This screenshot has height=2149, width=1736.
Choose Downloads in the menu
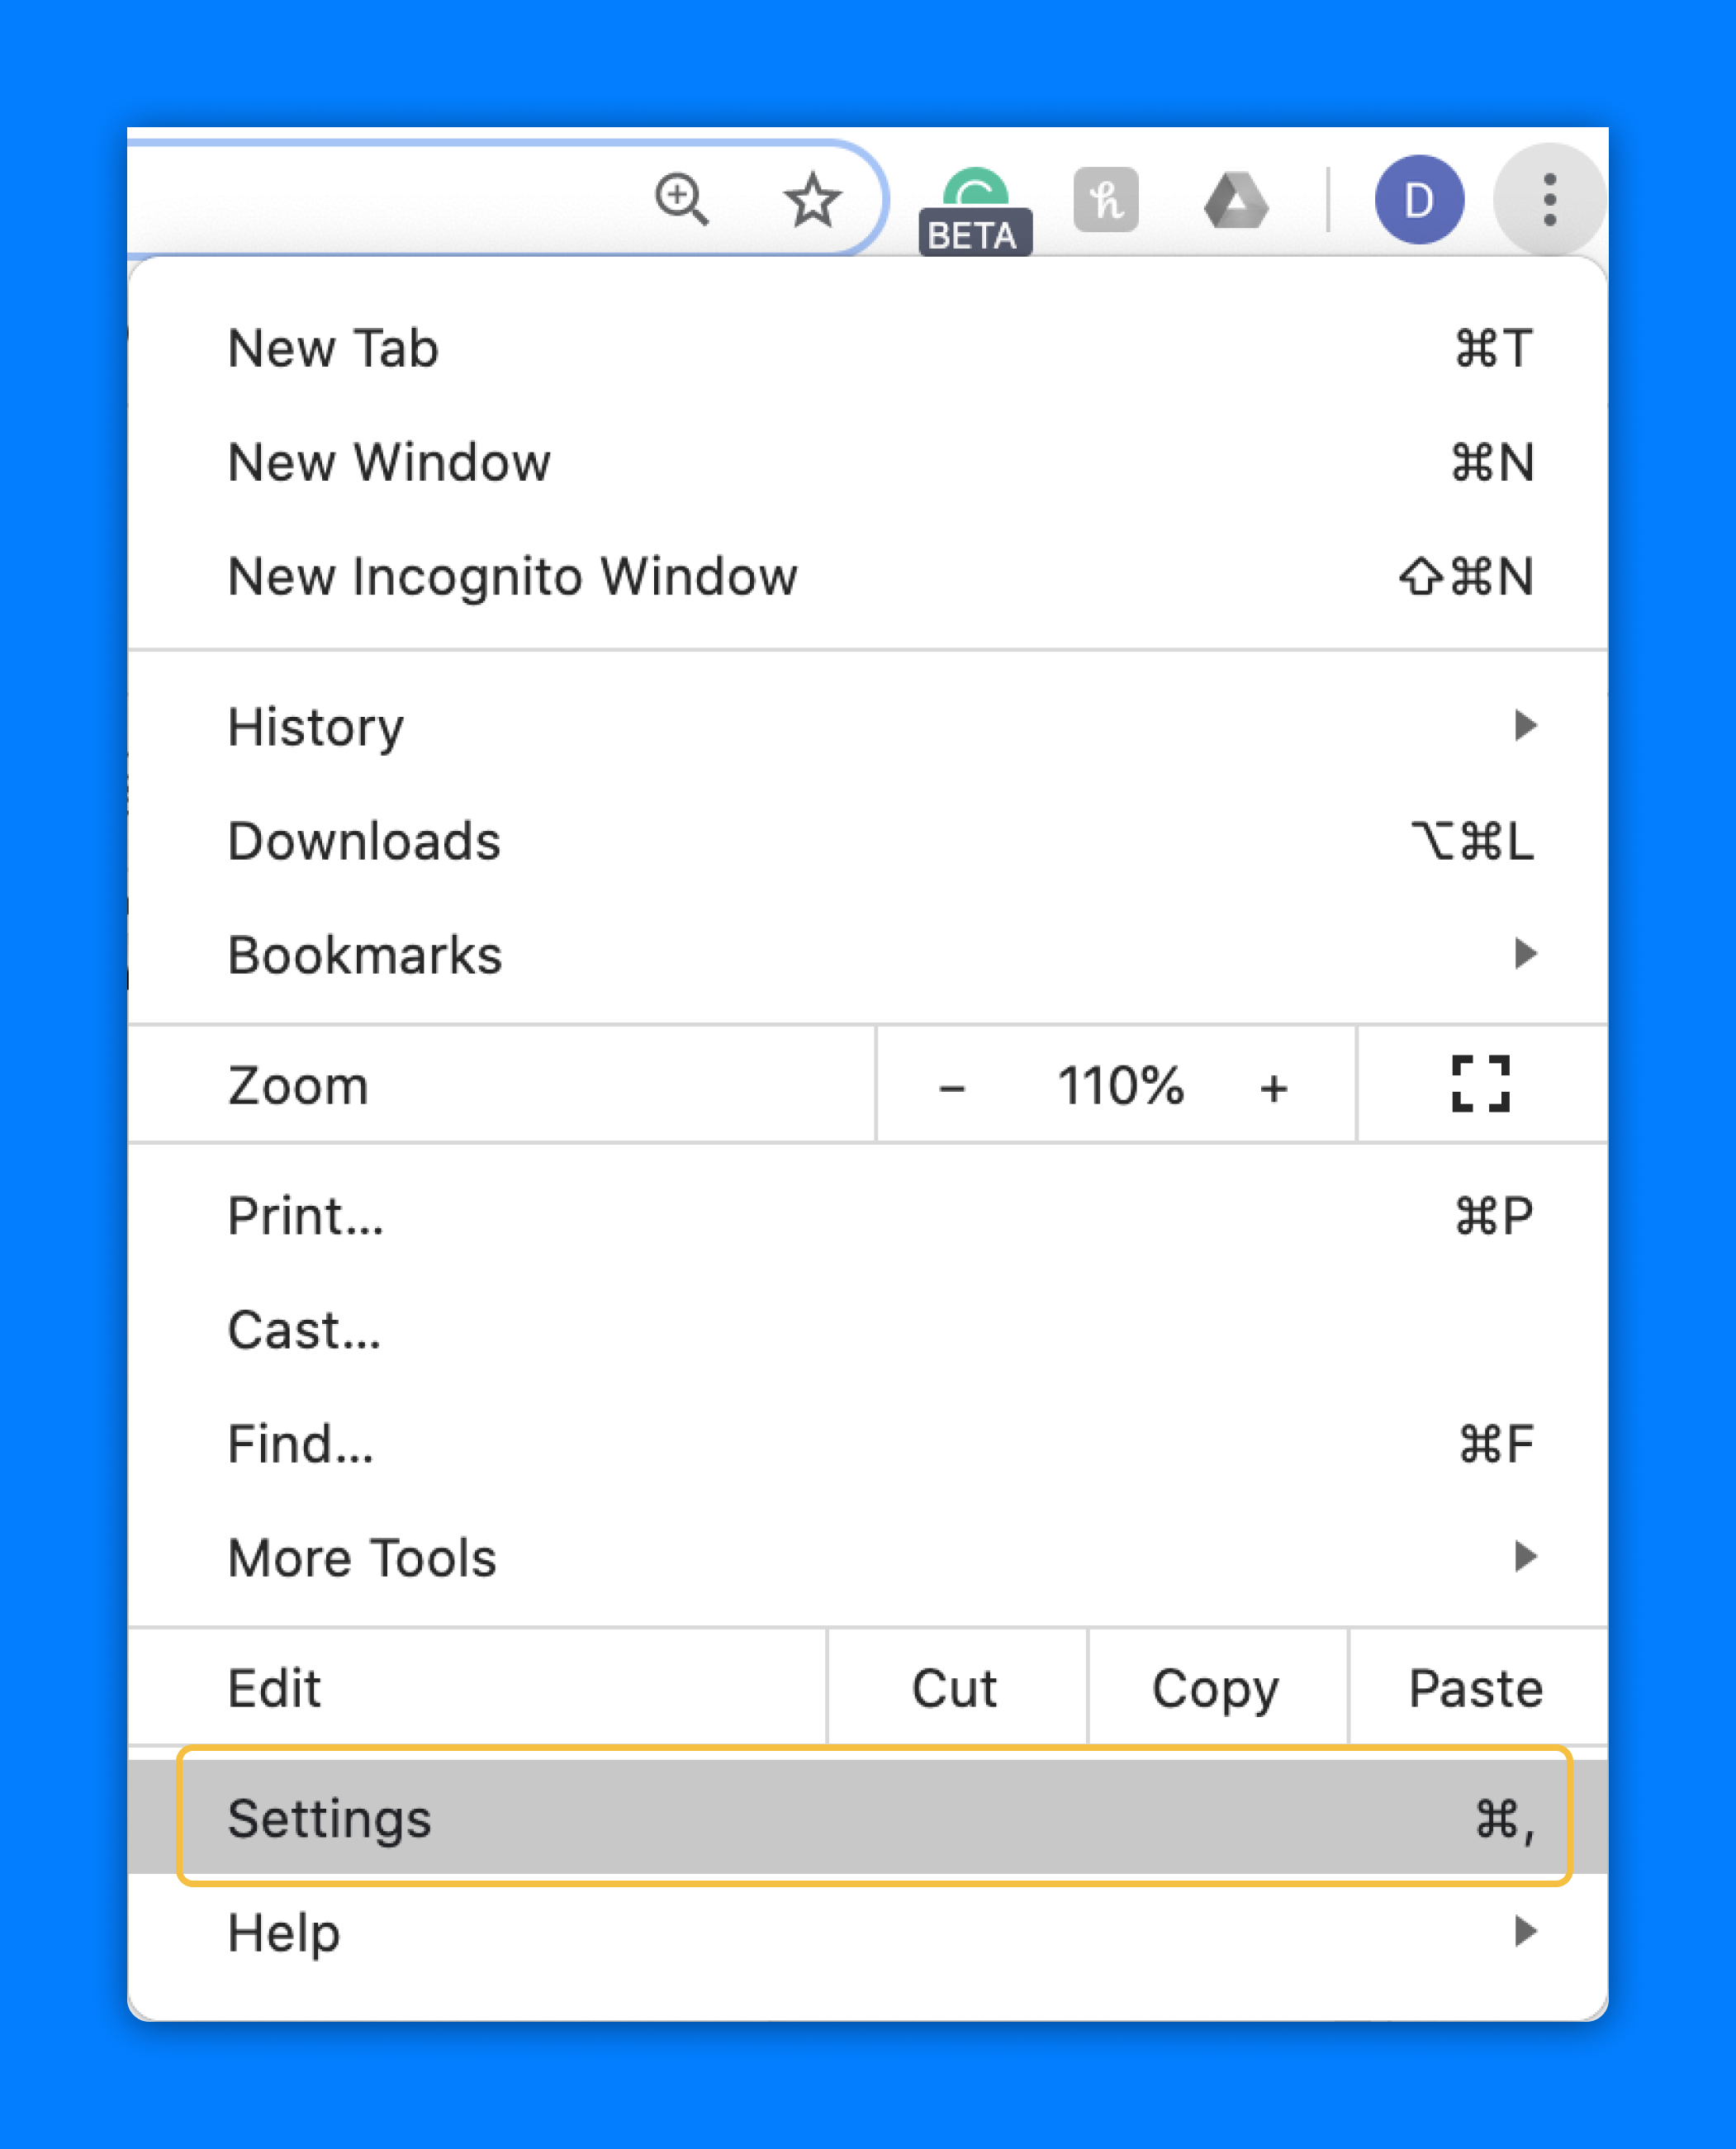coord(364,841)
